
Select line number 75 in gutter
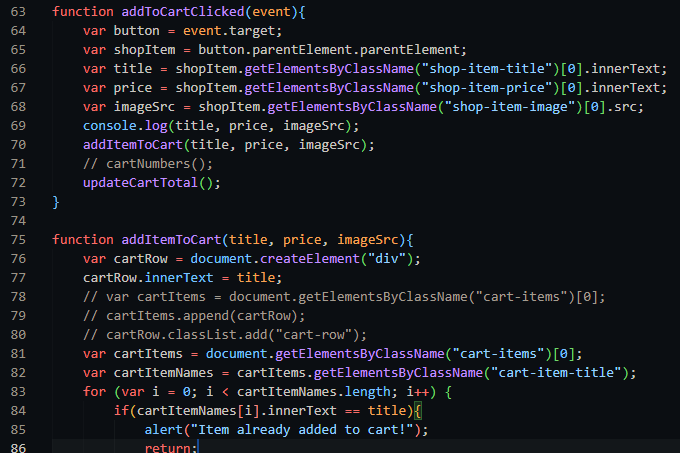(18, 240)
